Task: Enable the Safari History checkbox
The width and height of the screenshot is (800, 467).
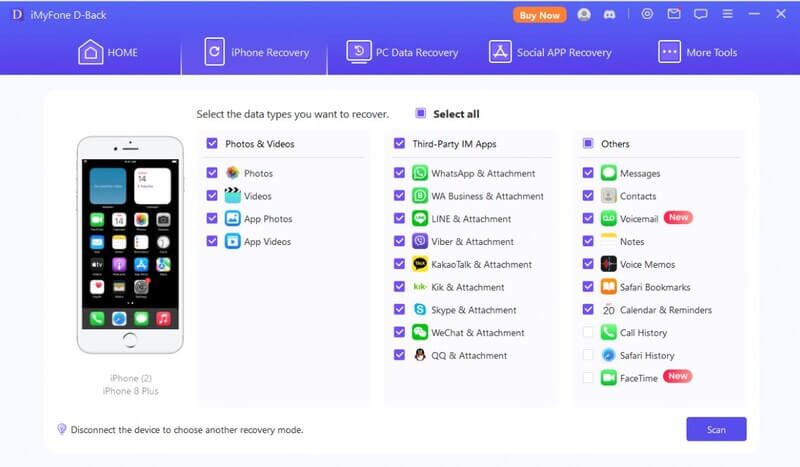Action: tap(588, 355)
